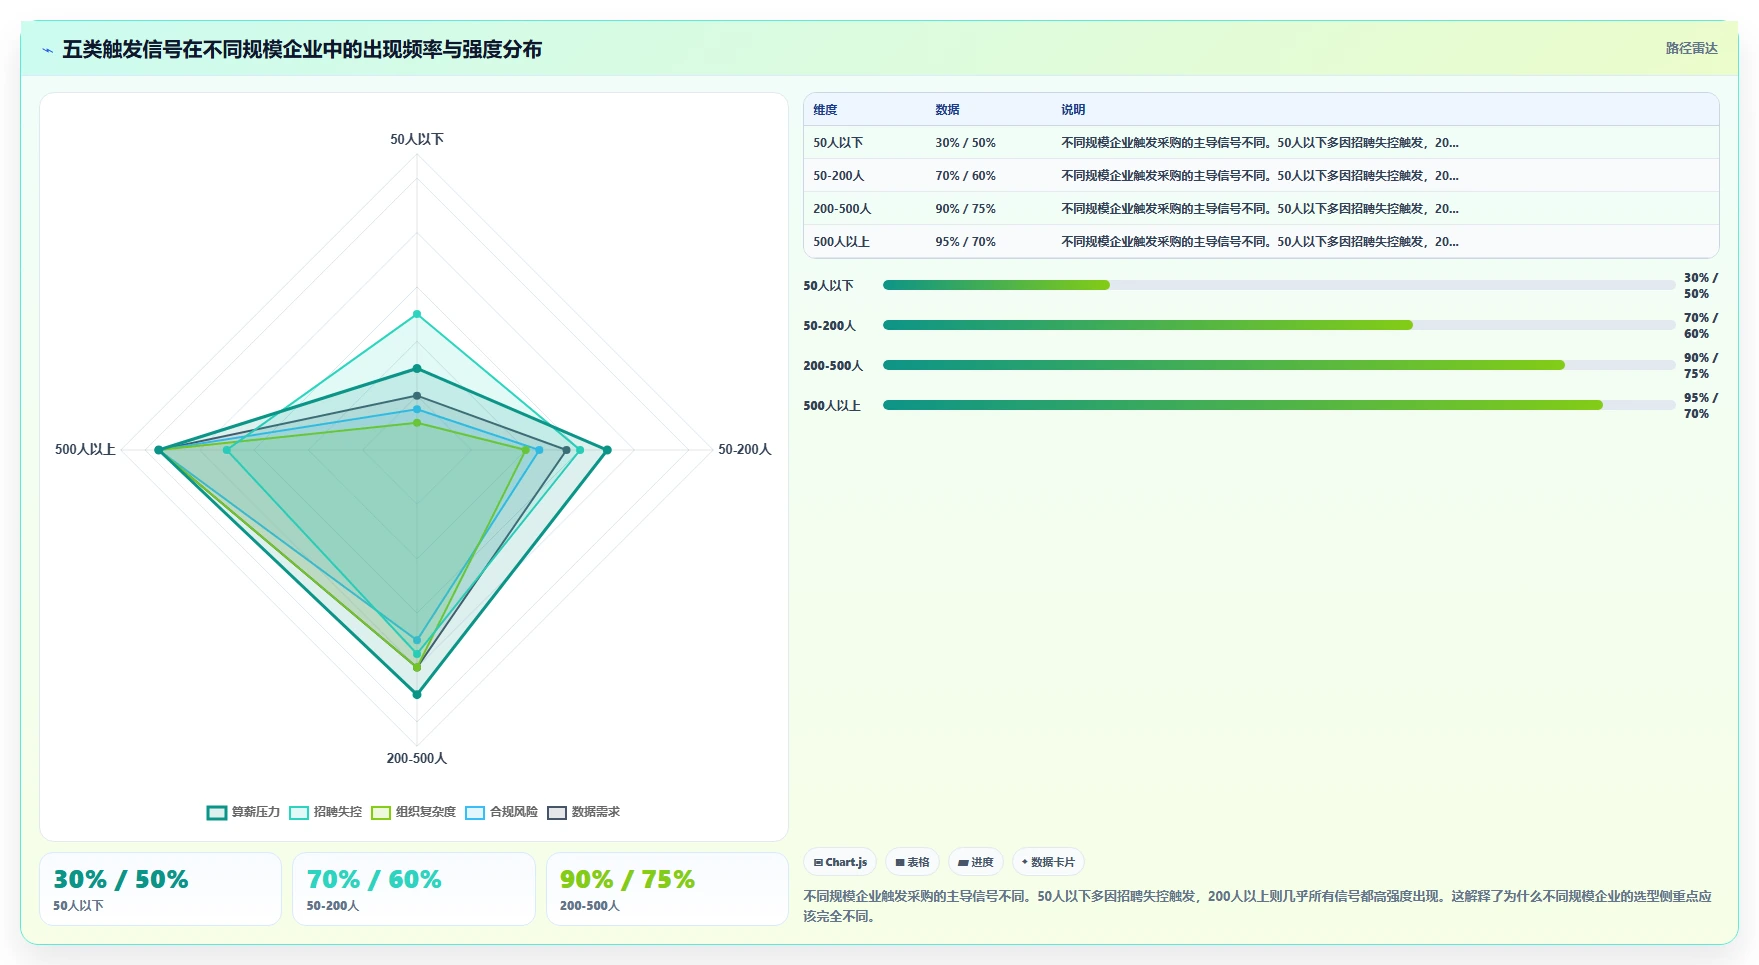
Task: Toggle 组织复杂度 legend series
Action: (413, 812)
